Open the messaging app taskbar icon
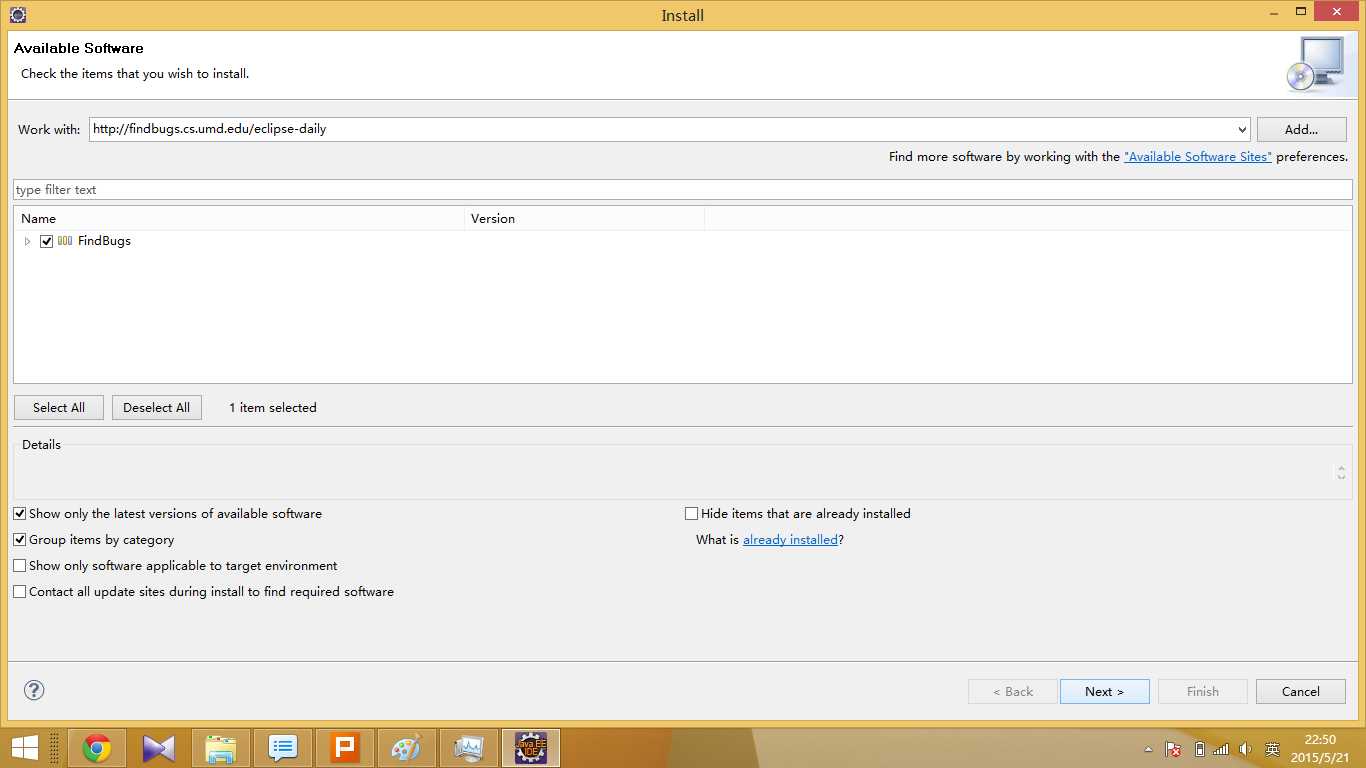The image size is (1366, 768). [283, 748]
